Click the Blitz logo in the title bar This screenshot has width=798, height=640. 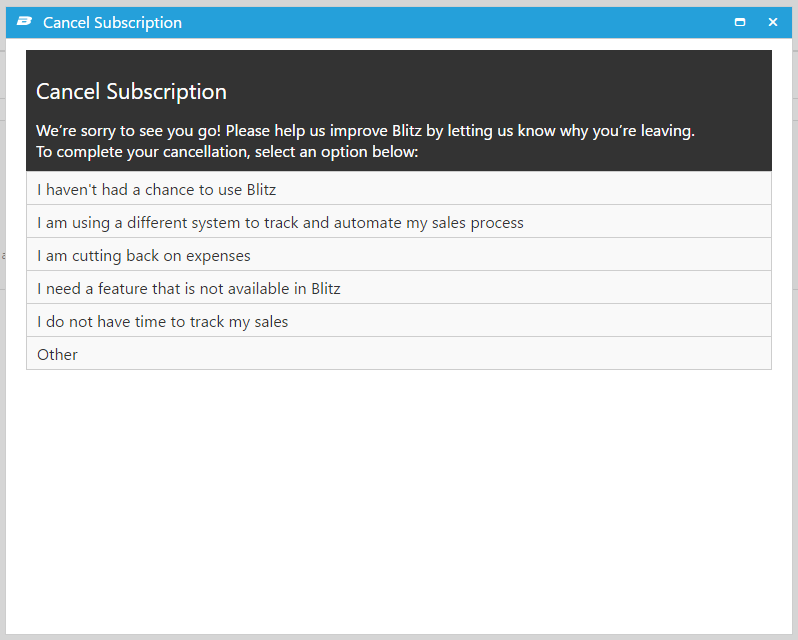tap(24, 22)
